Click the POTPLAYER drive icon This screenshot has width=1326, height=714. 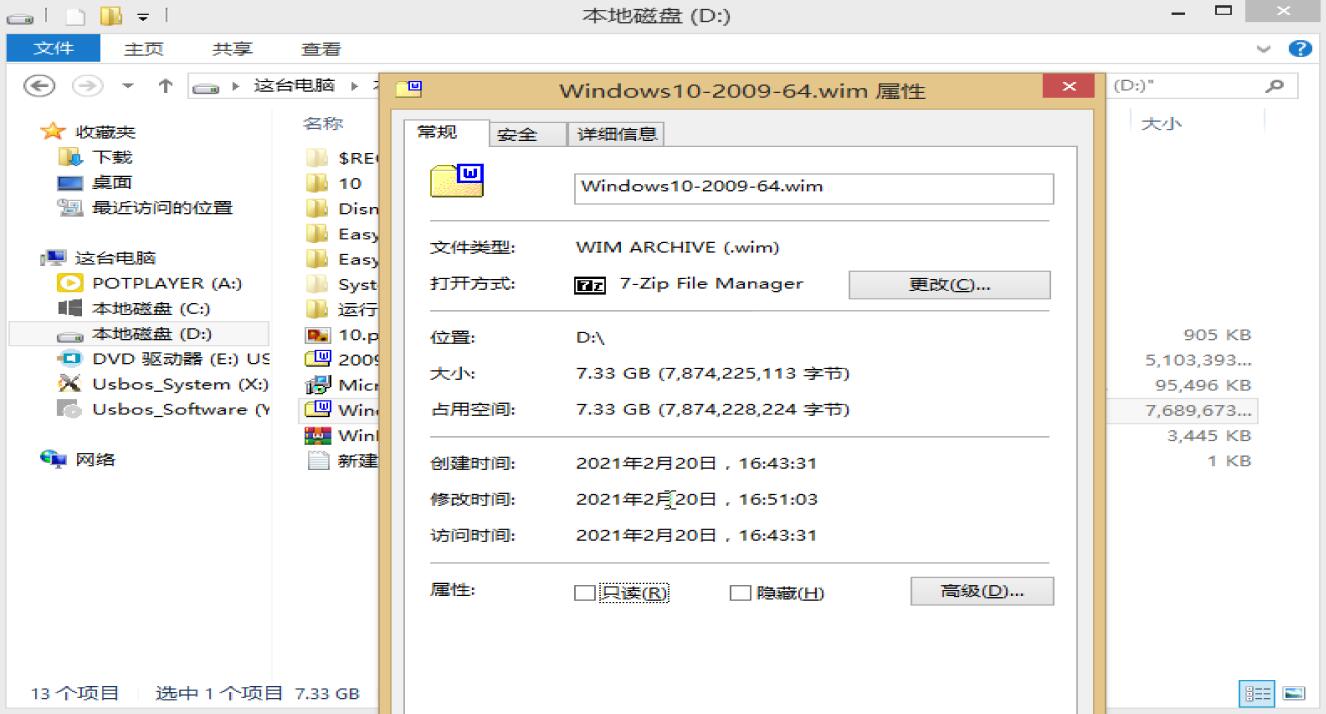pos(69,283)
